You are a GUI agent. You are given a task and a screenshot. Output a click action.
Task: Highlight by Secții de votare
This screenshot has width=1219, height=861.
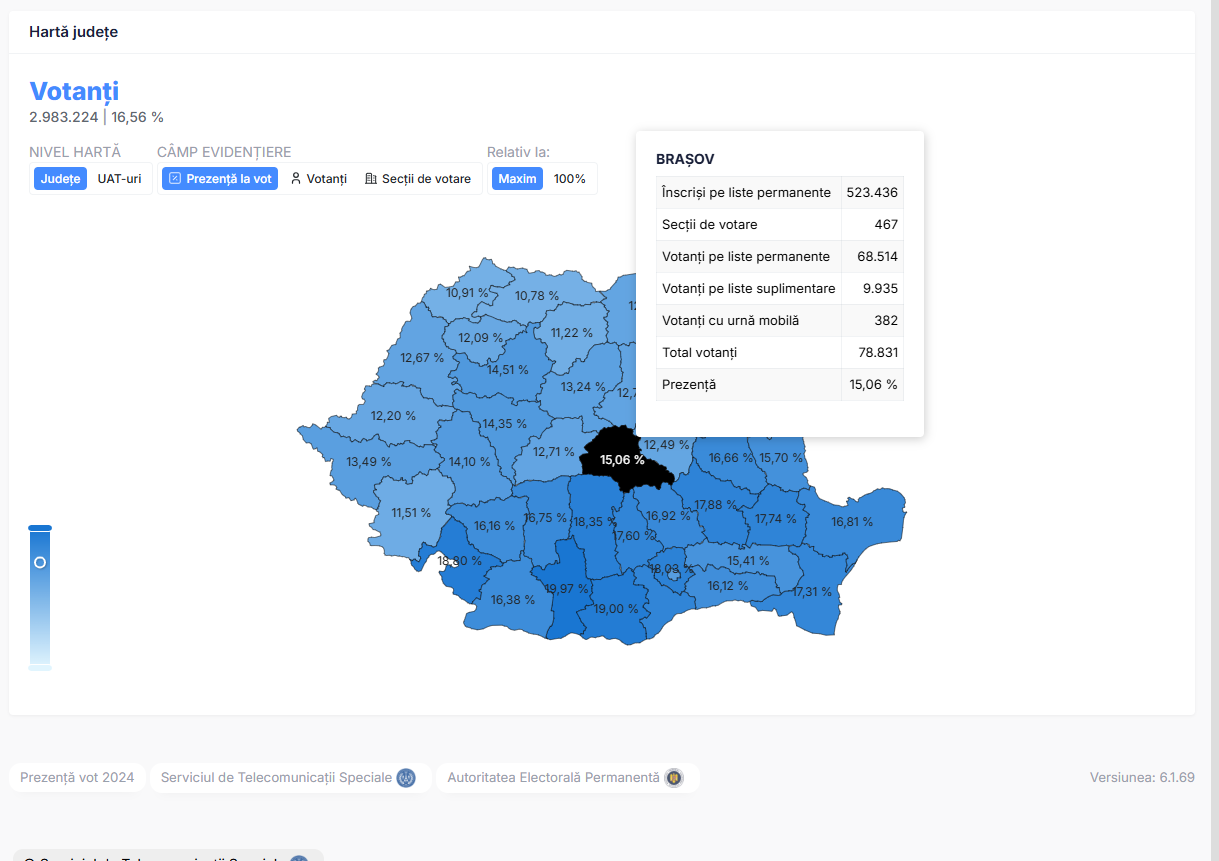417,179
